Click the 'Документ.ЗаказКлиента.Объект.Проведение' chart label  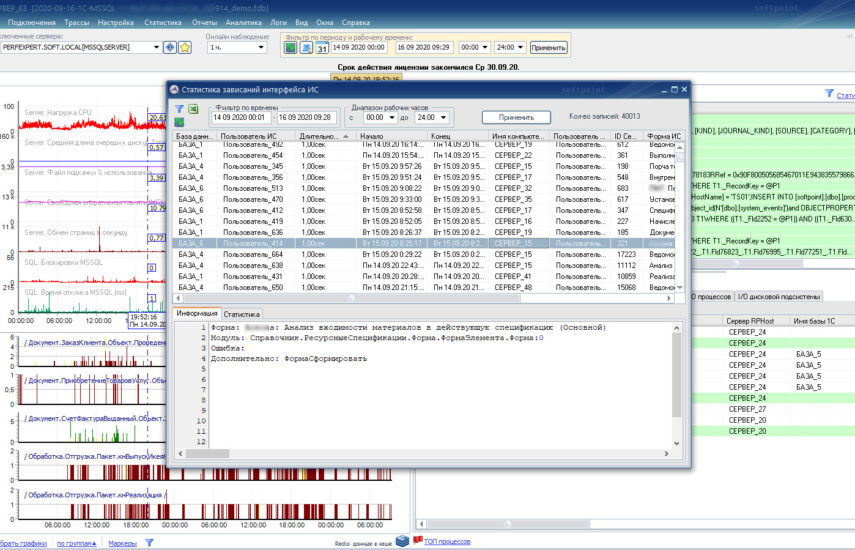[94, 342]
